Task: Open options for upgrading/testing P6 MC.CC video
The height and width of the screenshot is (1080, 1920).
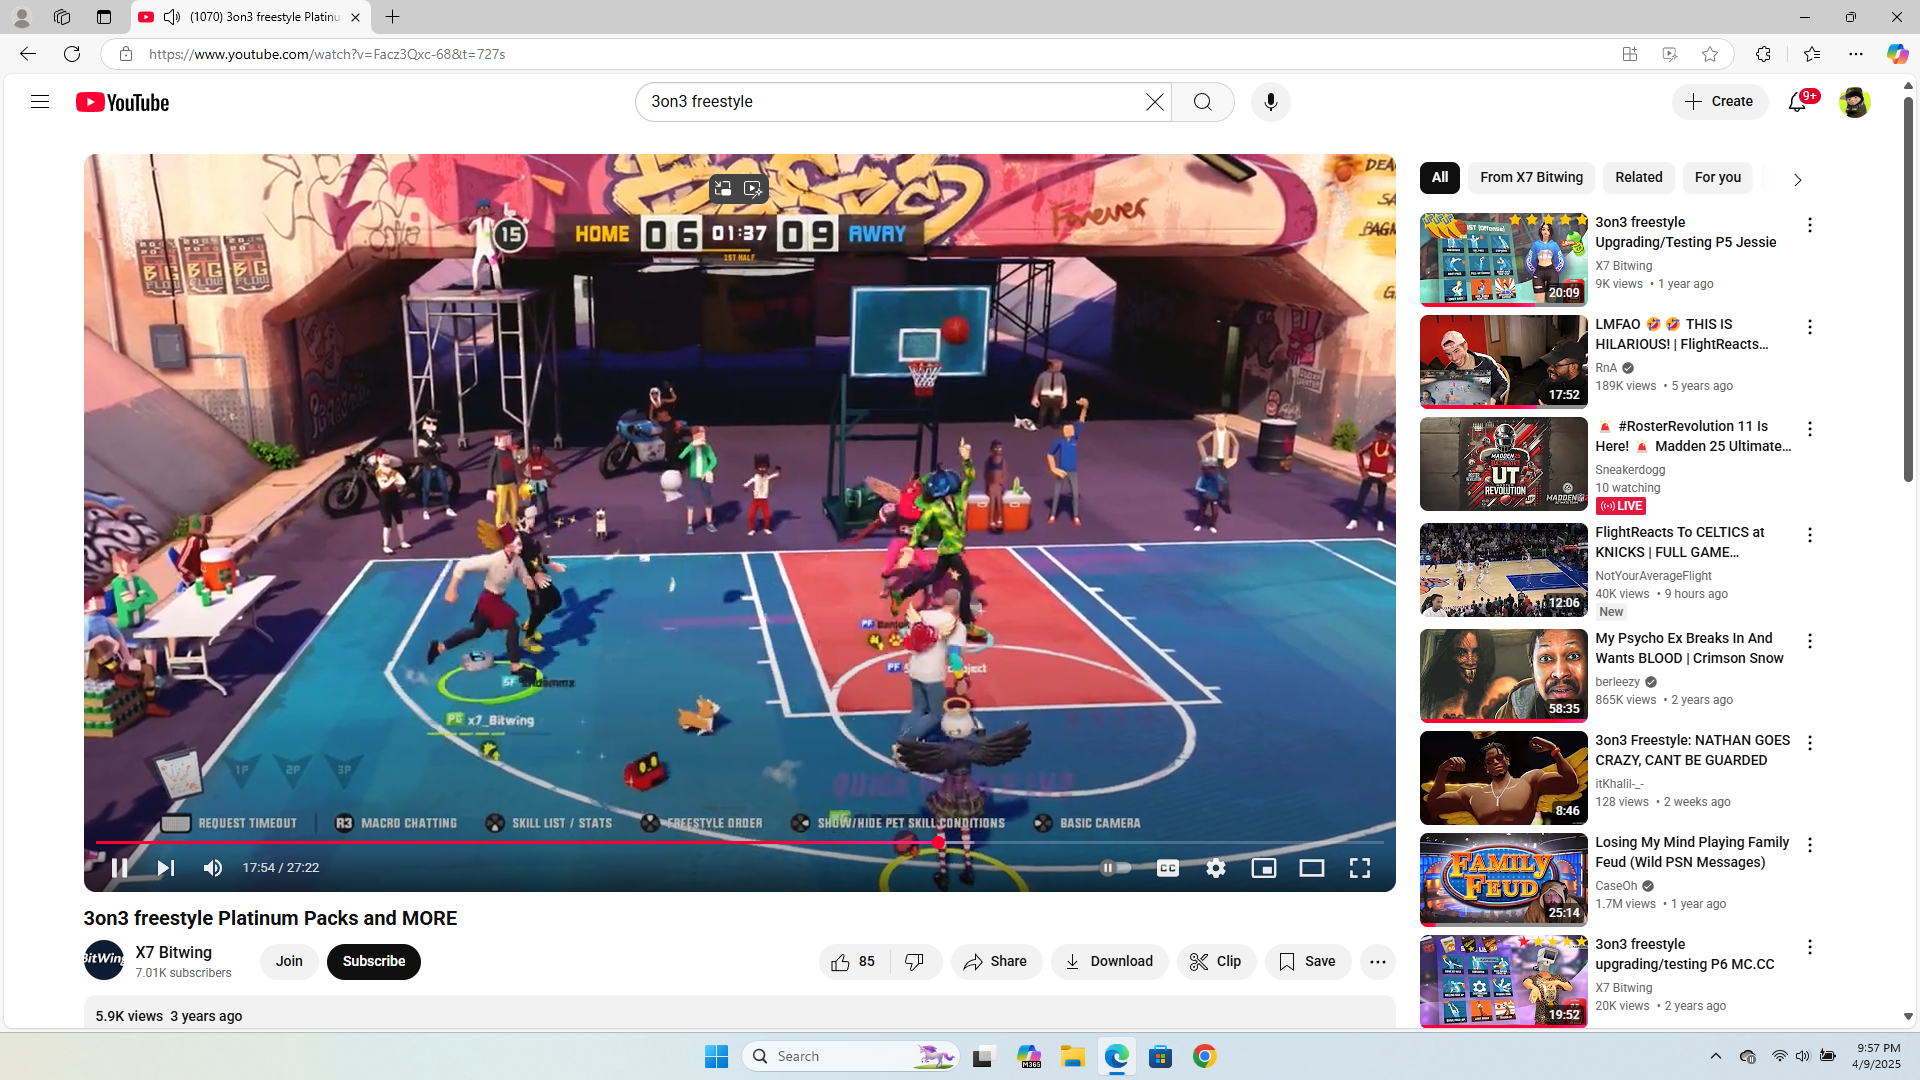Action: pos(1810,948)
